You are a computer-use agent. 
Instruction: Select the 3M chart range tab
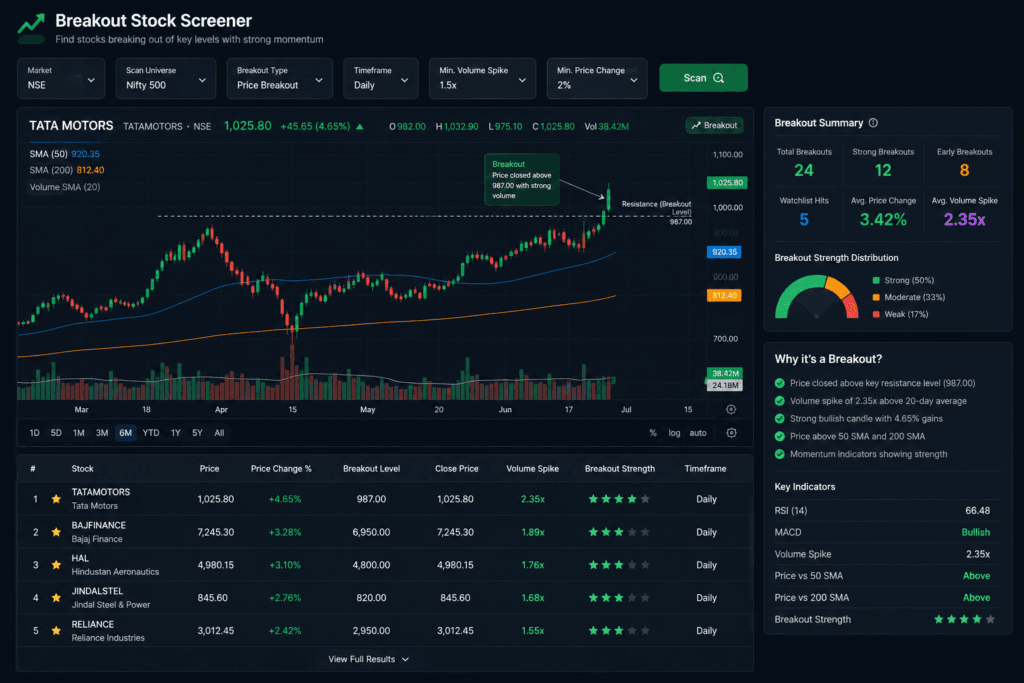coord(102,433)
